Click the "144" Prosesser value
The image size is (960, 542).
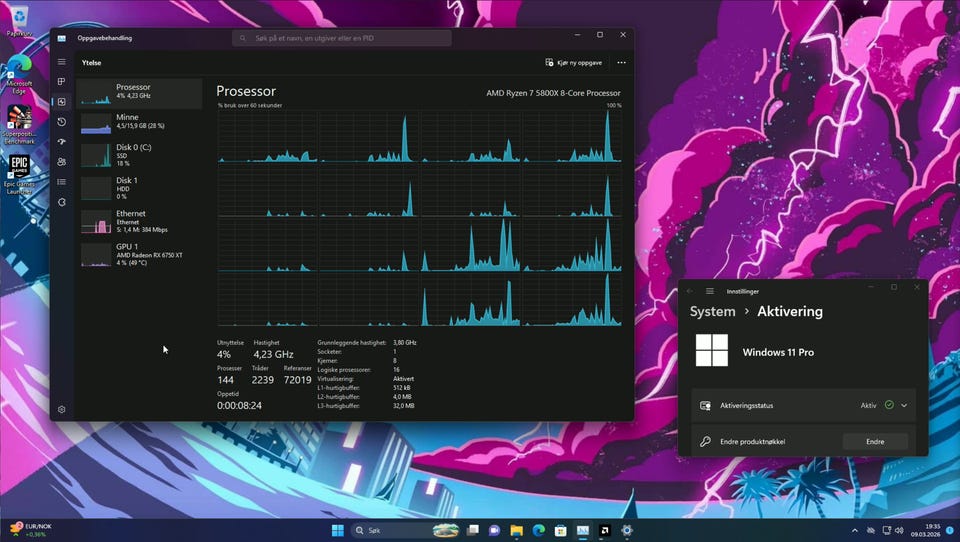(225, 380)
